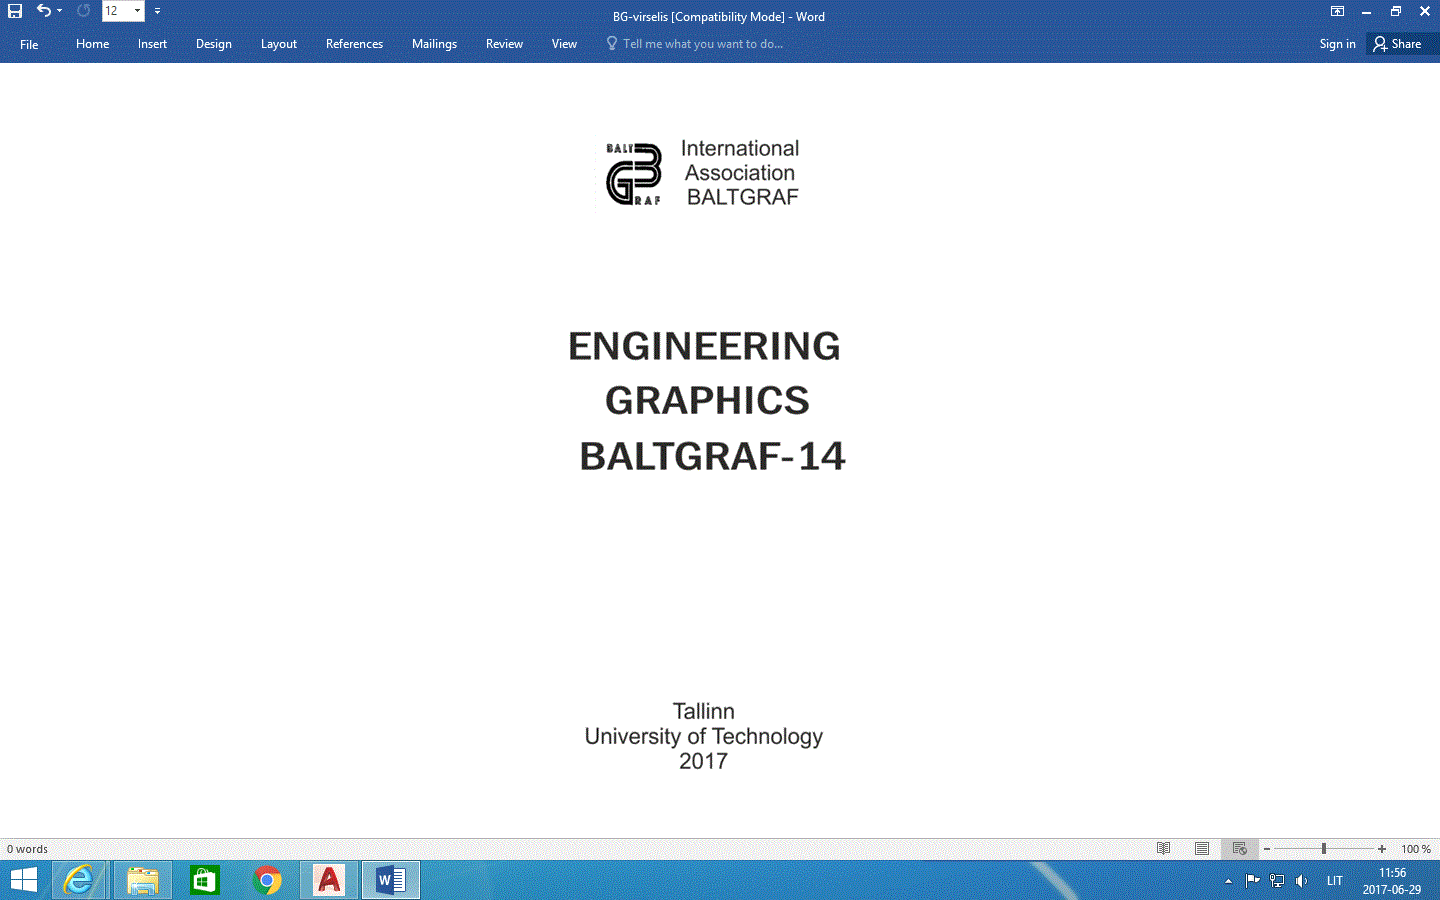Click the LIT keyboard language indicator
Image resolution: width=1440 pixels, height=900 pixels.
[x=1335, y=881]
